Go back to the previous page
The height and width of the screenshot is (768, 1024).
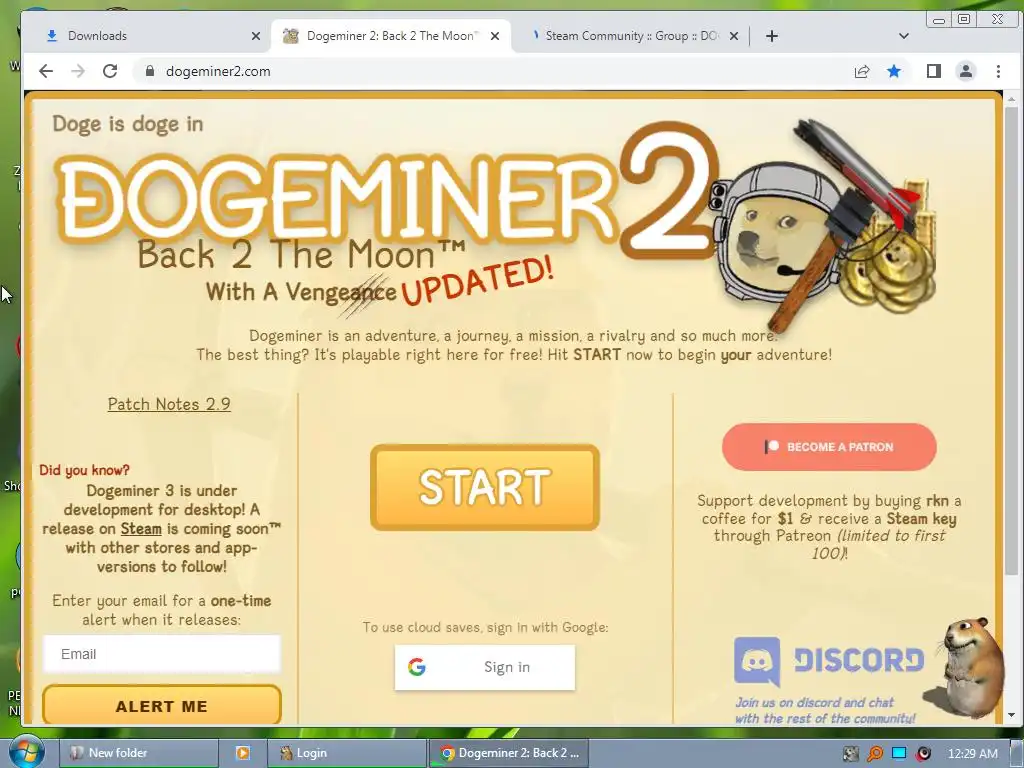point(46,71)
